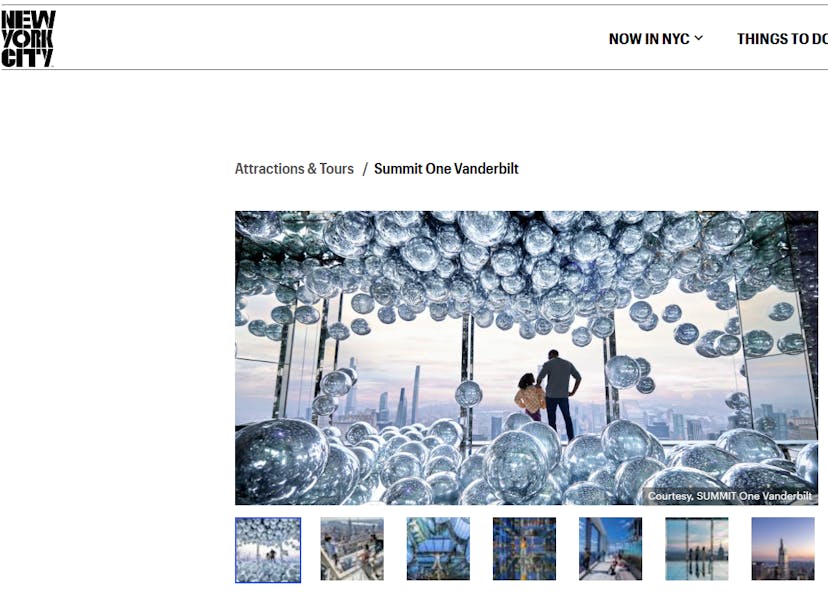
Task: Select the outdoor terrace thumbnail
Action: click(x=610, y=549)
